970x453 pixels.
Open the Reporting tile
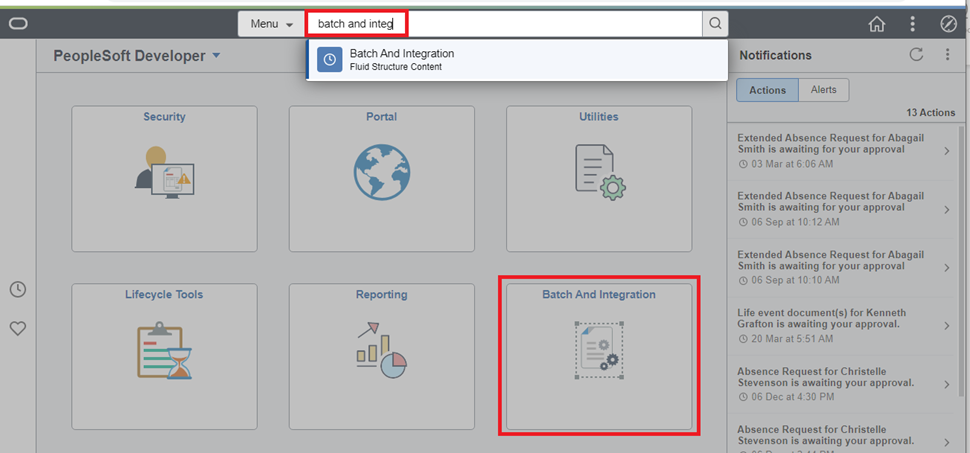pyautogui.click(x=381, y=356)
